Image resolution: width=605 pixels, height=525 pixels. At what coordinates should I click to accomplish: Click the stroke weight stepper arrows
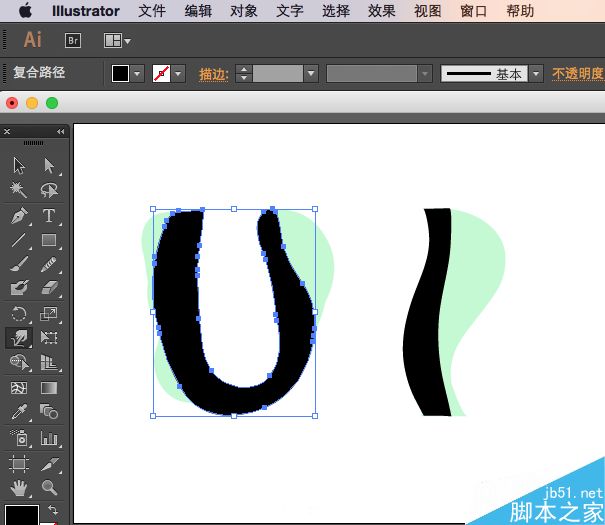point(244,73)
